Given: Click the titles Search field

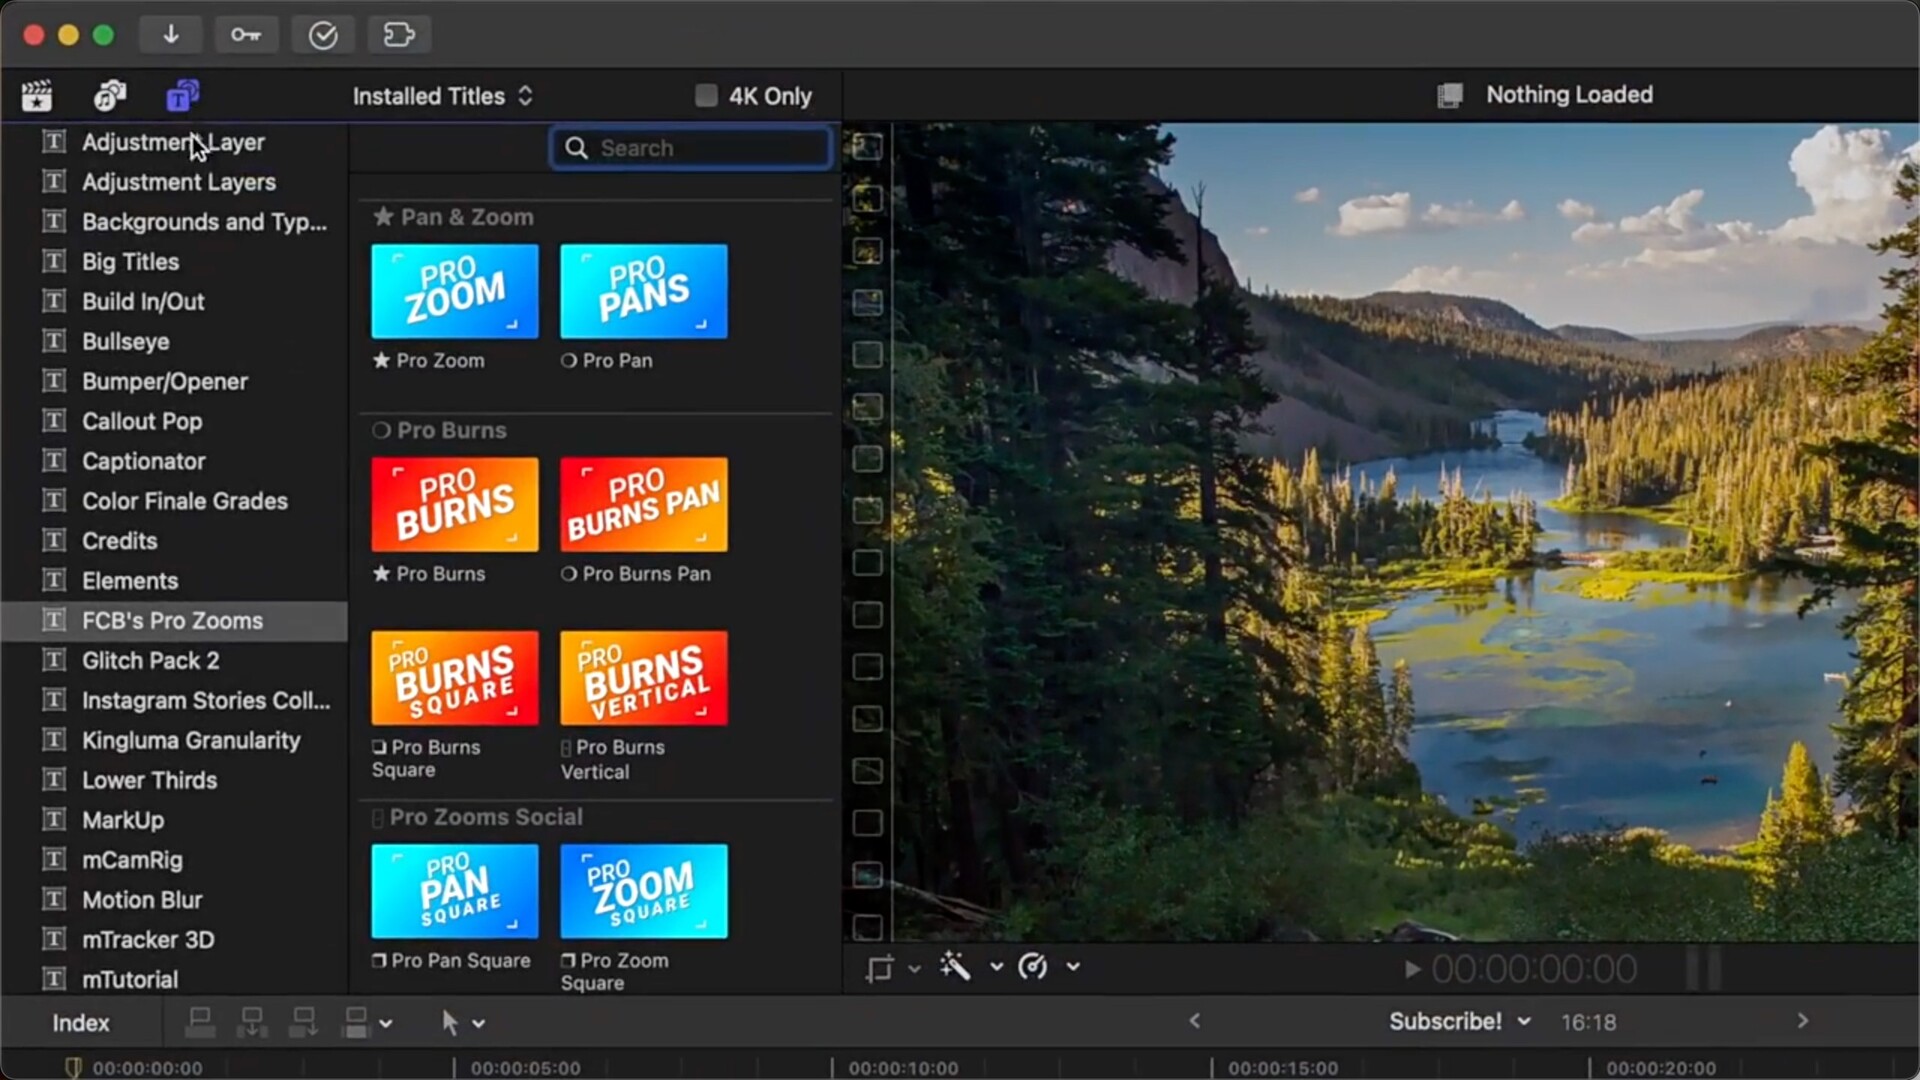Looking at the screenshot, I should 690,148.
